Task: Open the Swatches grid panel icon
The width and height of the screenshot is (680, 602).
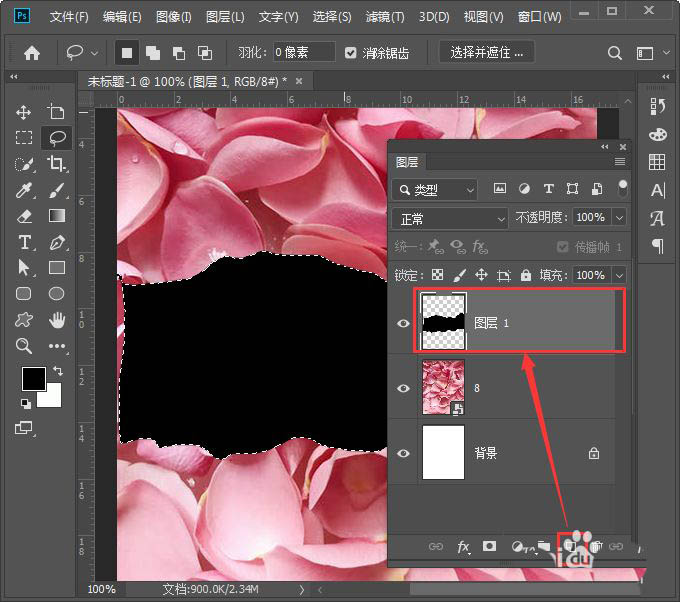Action: pos(657,162)
